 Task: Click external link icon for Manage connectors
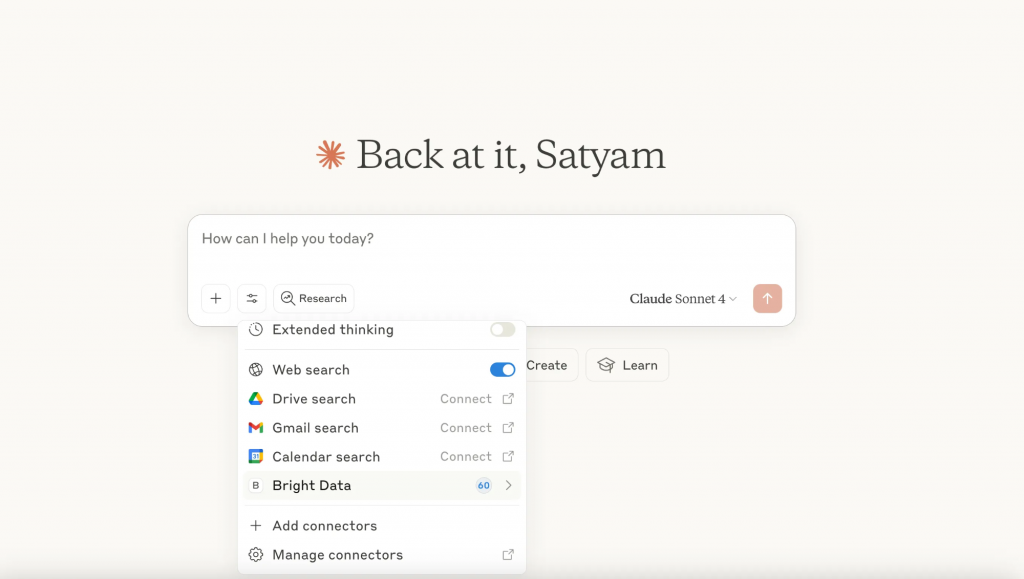pos(508,555)
